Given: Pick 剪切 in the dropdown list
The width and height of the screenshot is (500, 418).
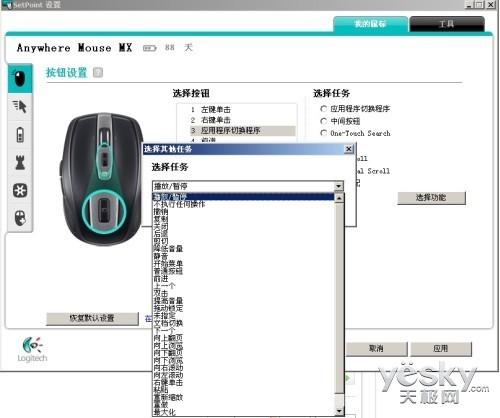Looking at the screenshot, I should (x=243, y=241).
